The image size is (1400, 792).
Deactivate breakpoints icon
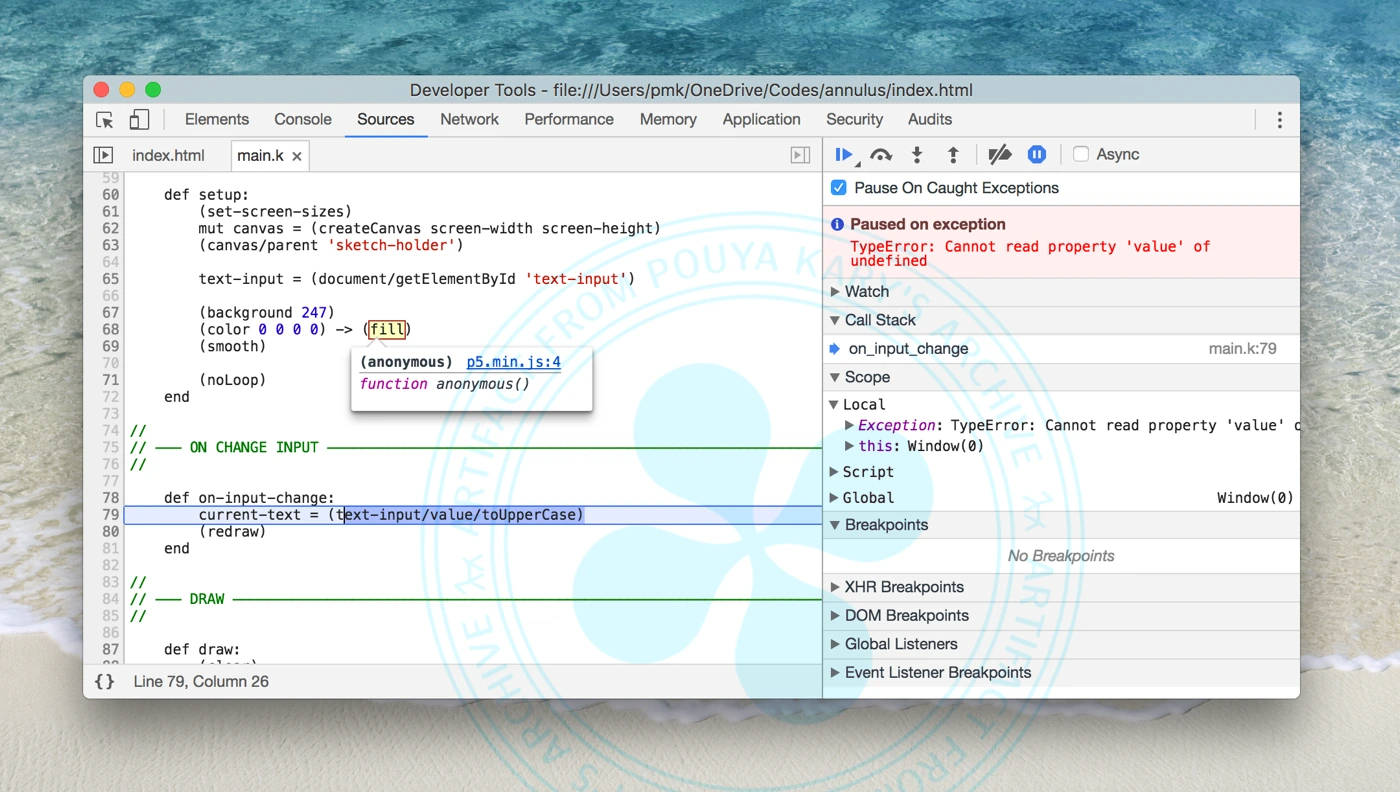999,154
